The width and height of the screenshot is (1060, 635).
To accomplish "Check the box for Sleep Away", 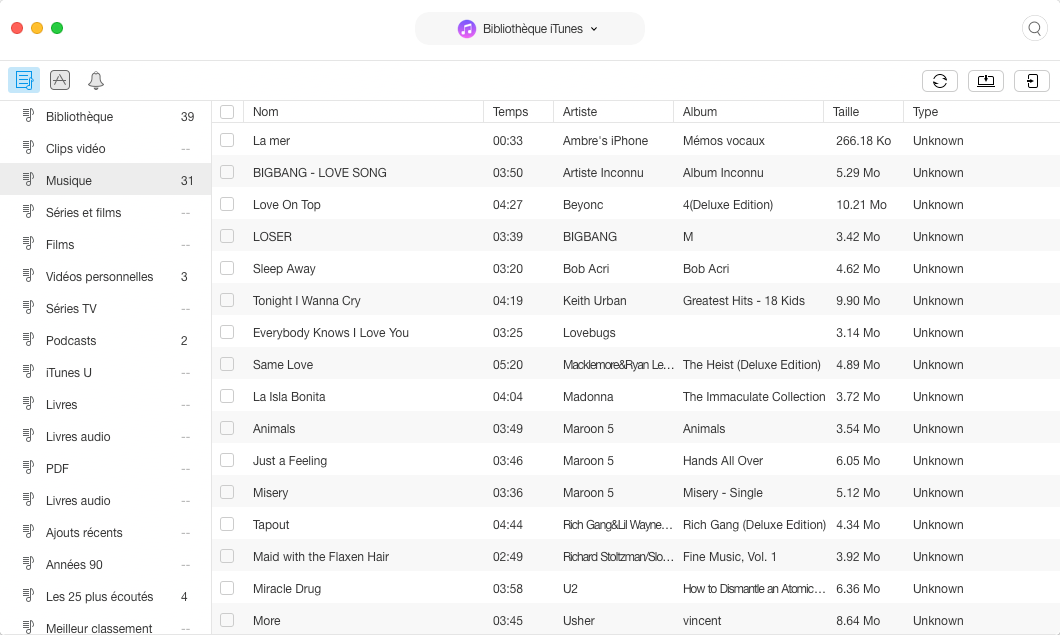I will point(227,268).
